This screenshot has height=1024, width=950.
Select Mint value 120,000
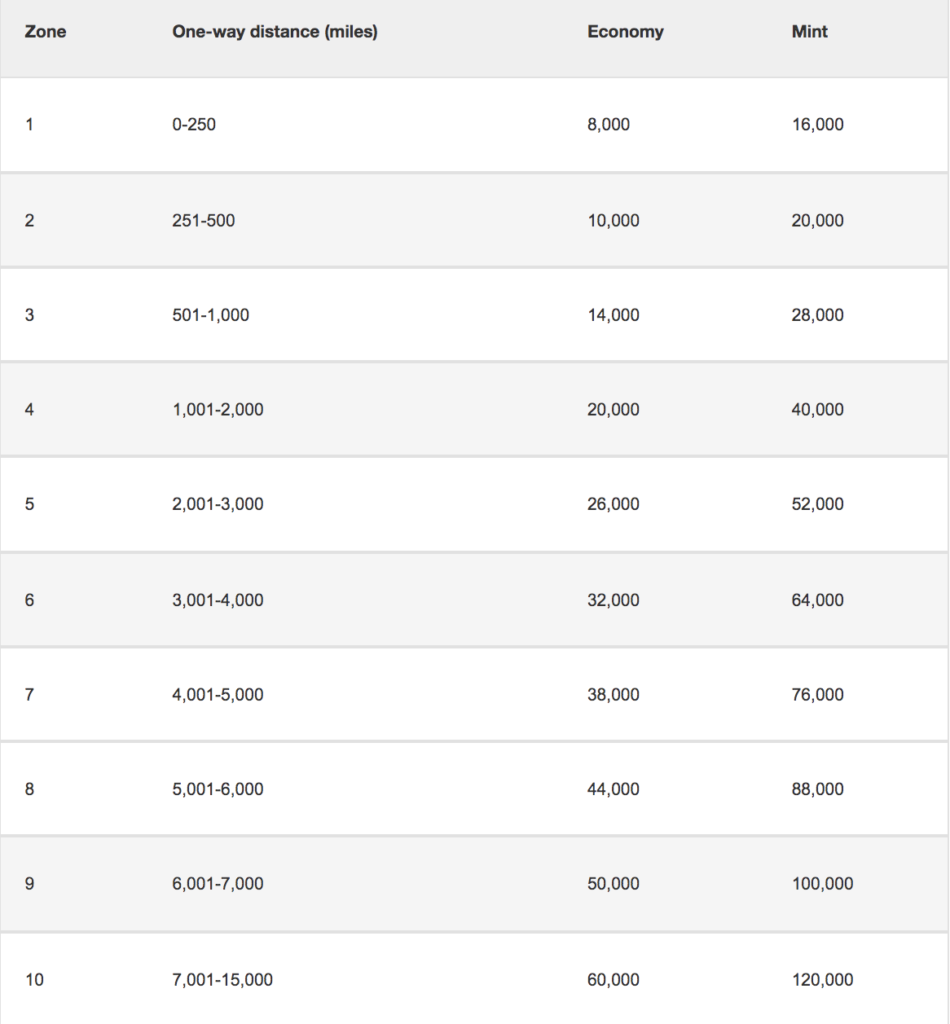pyautogui.click(x=822, y=980)
